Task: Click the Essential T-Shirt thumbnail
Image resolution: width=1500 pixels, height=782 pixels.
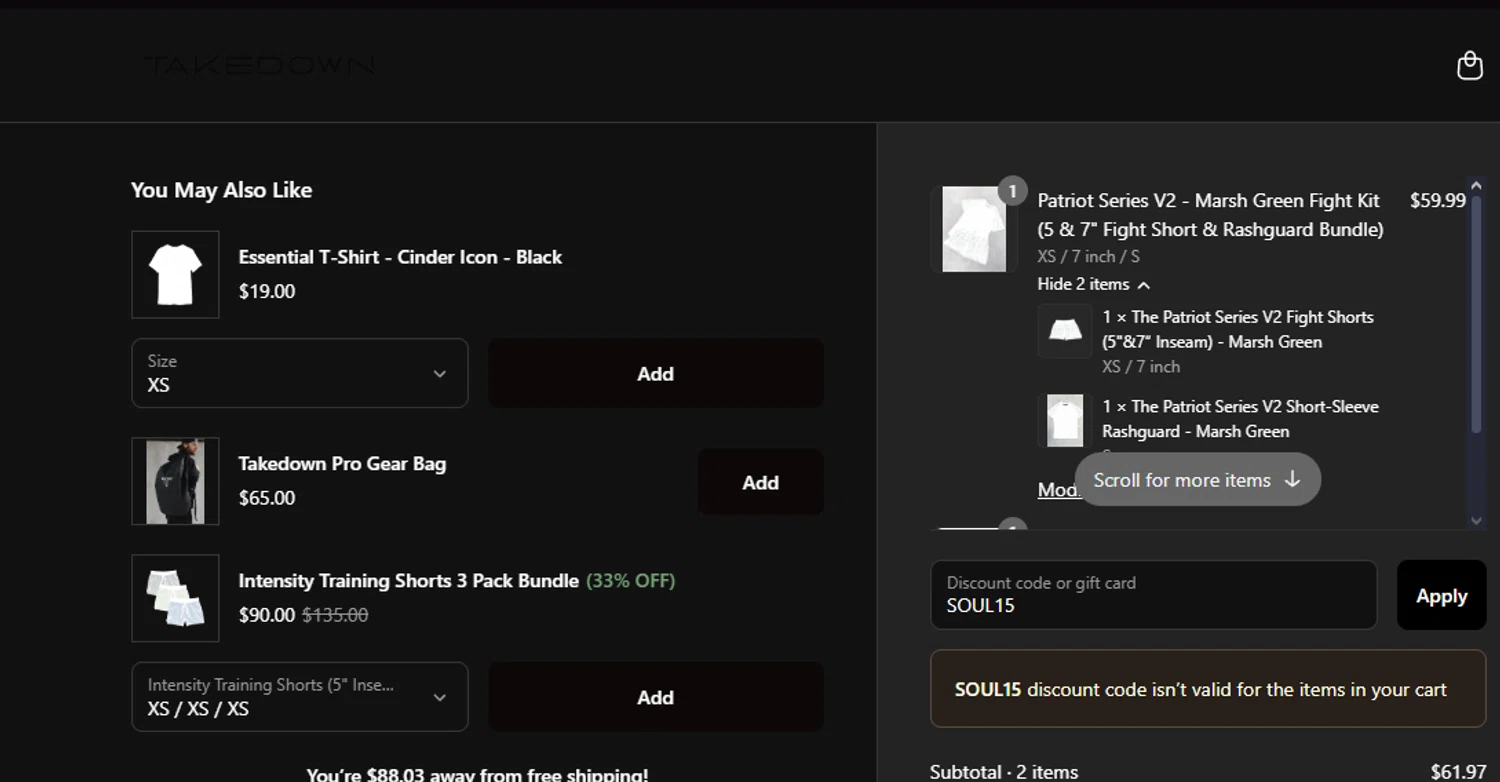Action: click(x=176, y=275)
